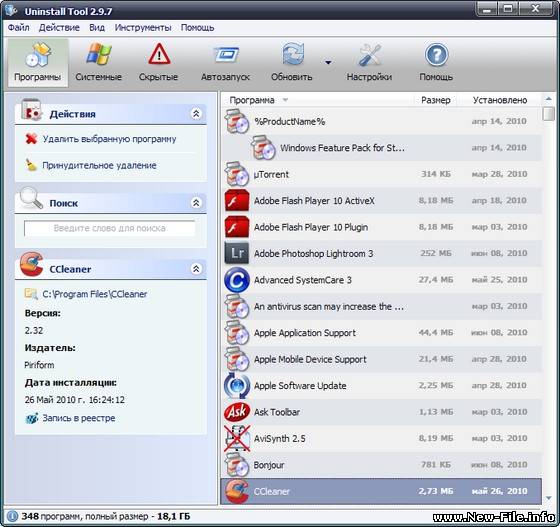Collapse the CCleaner details panel
This screenshot has width=560, height=527.
coord(196,268)
